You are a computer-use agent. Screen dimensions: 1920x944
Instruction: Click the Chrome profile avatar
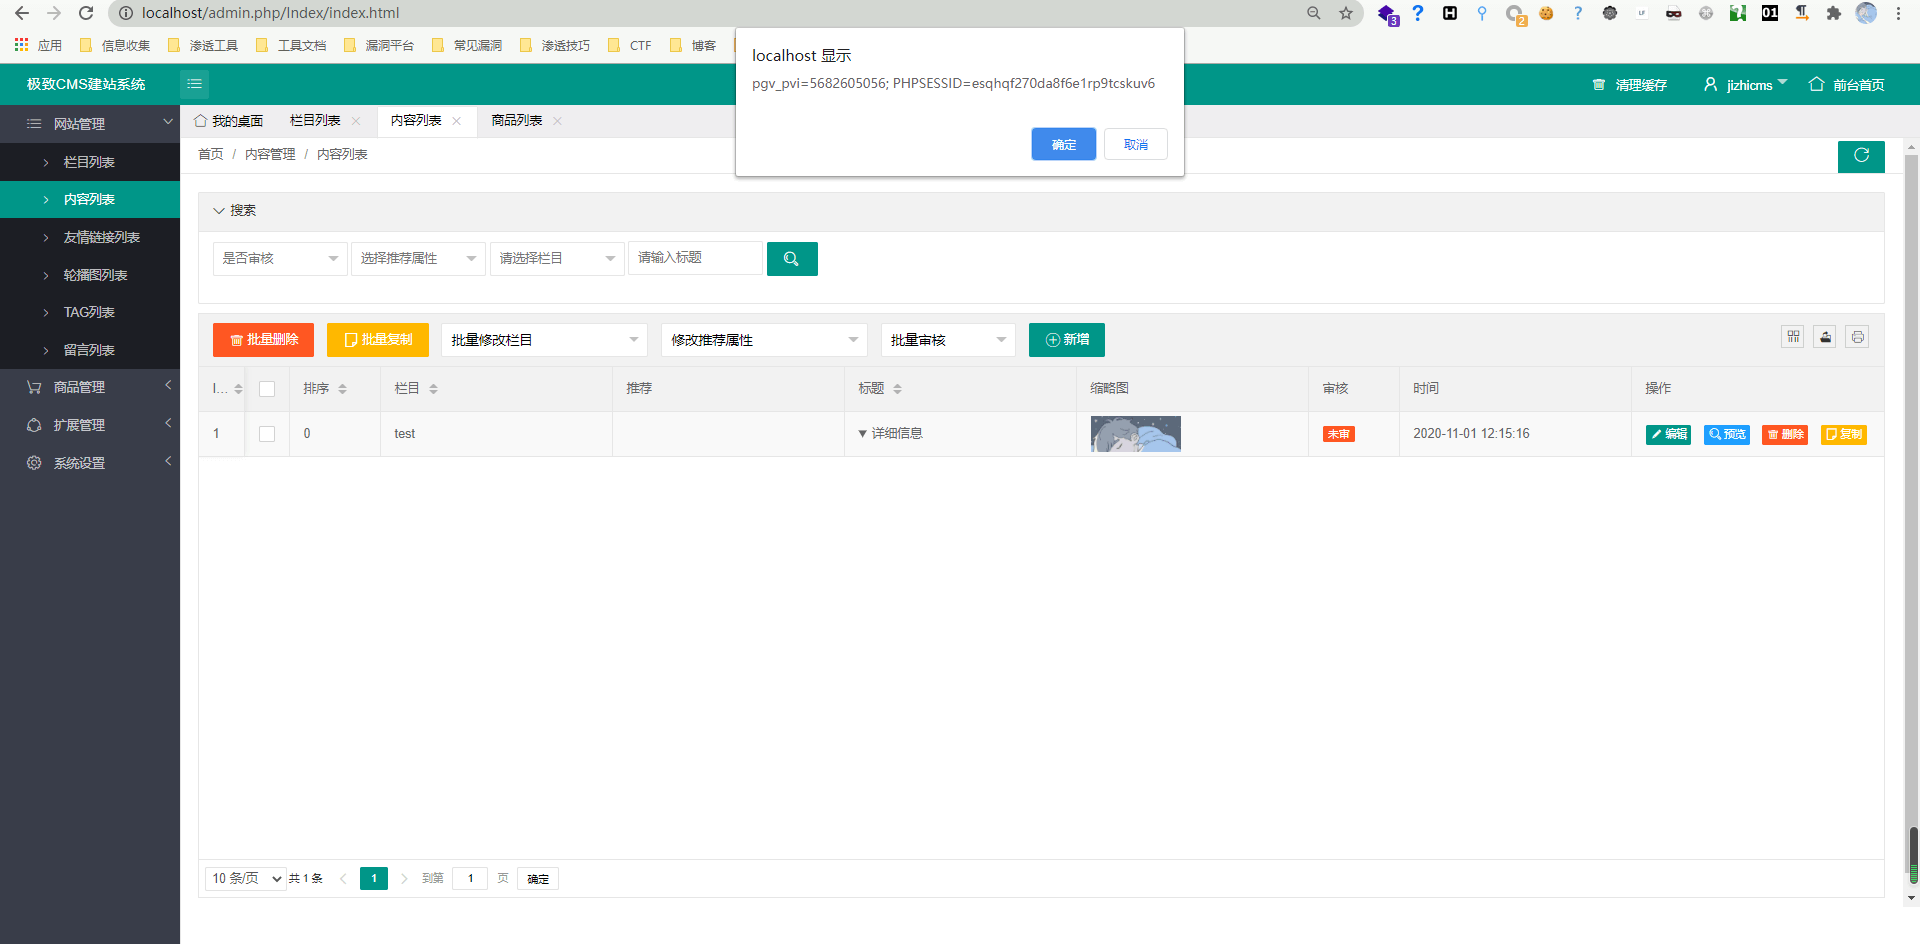coord(1866,13)
